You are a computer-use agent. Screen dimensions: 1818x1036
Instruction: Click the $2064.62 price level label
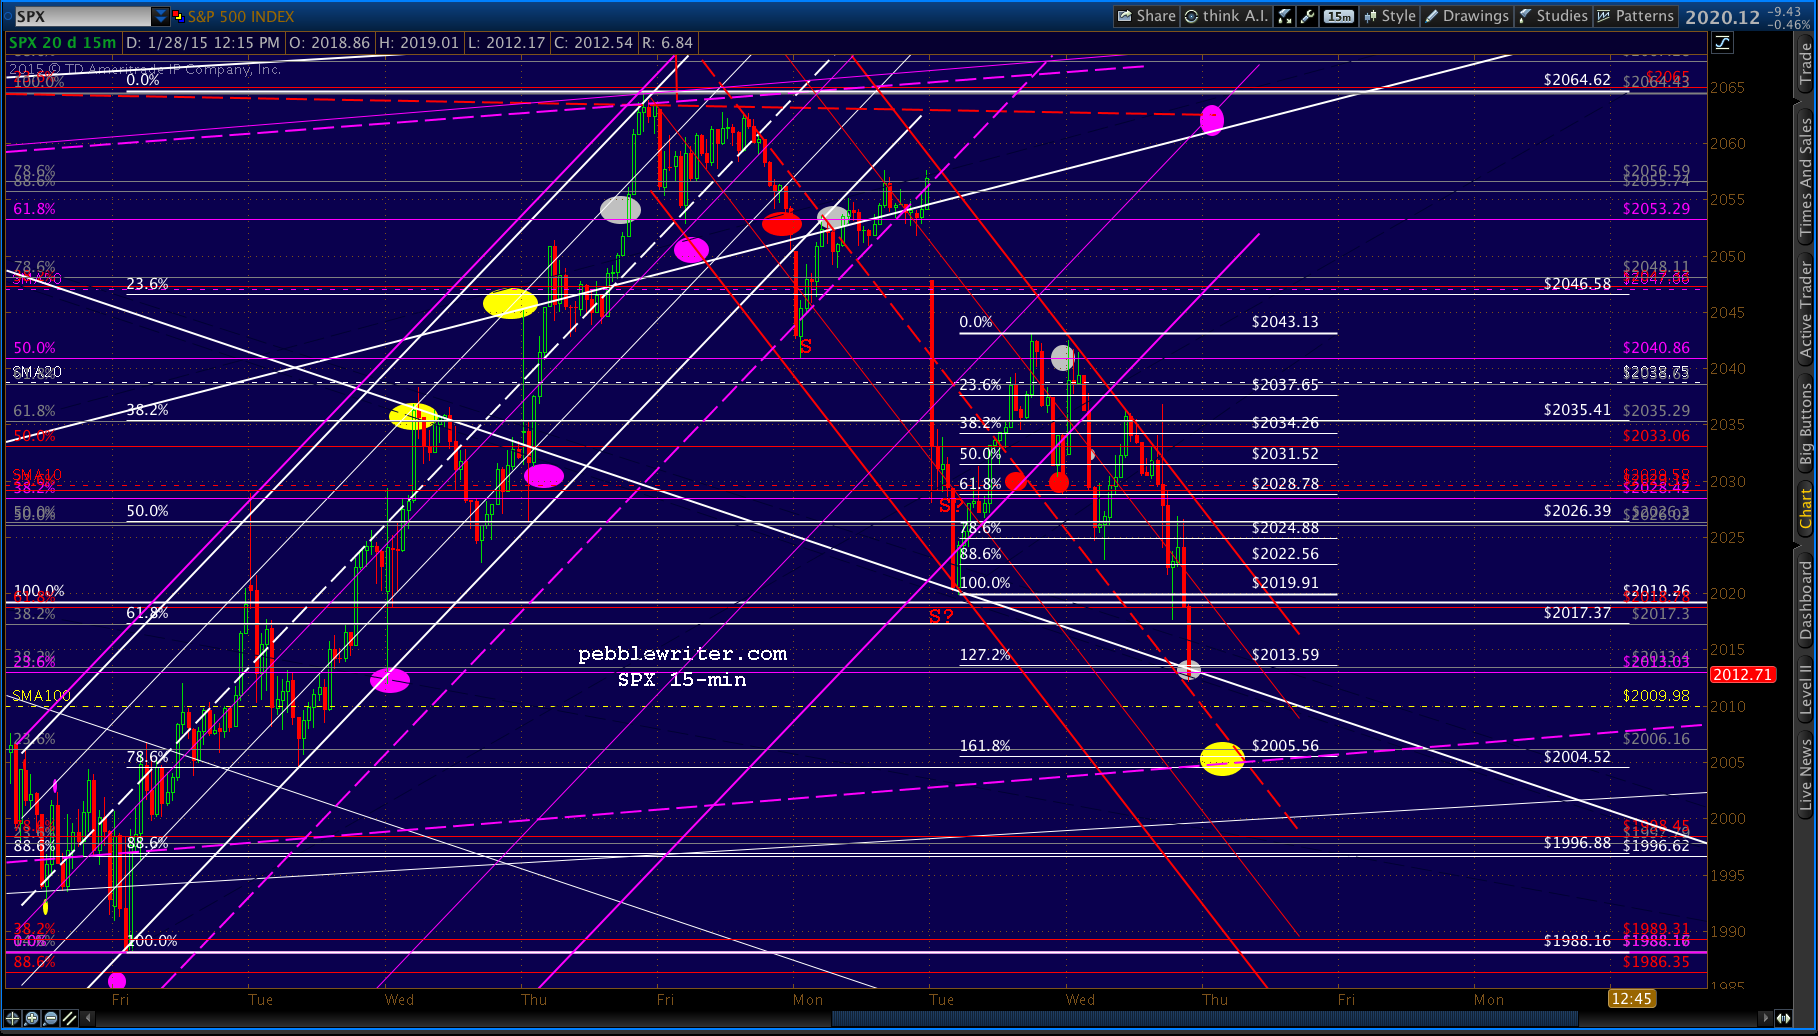click(1577, 80)
